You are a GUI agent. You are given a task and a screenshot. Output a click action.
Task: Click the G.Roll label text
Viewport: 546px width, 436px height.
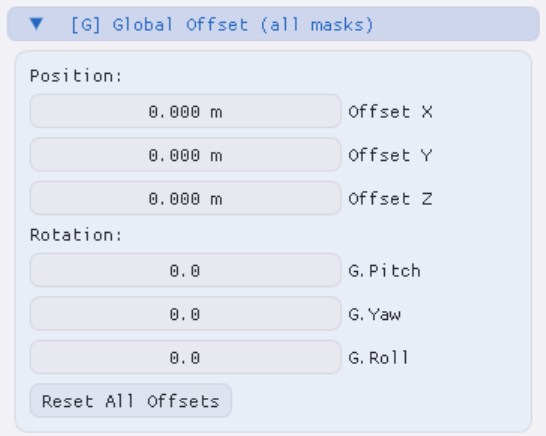tap(379, 358)
